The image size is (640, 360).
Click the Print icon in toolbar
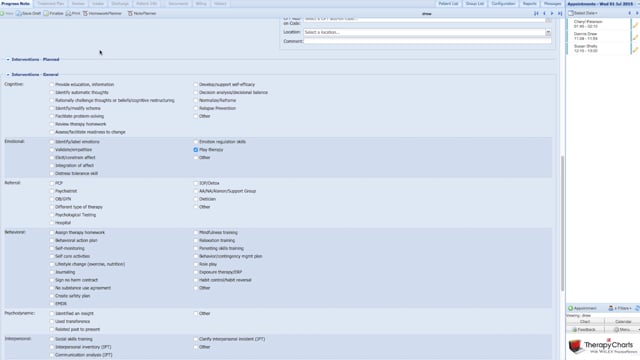68,13
